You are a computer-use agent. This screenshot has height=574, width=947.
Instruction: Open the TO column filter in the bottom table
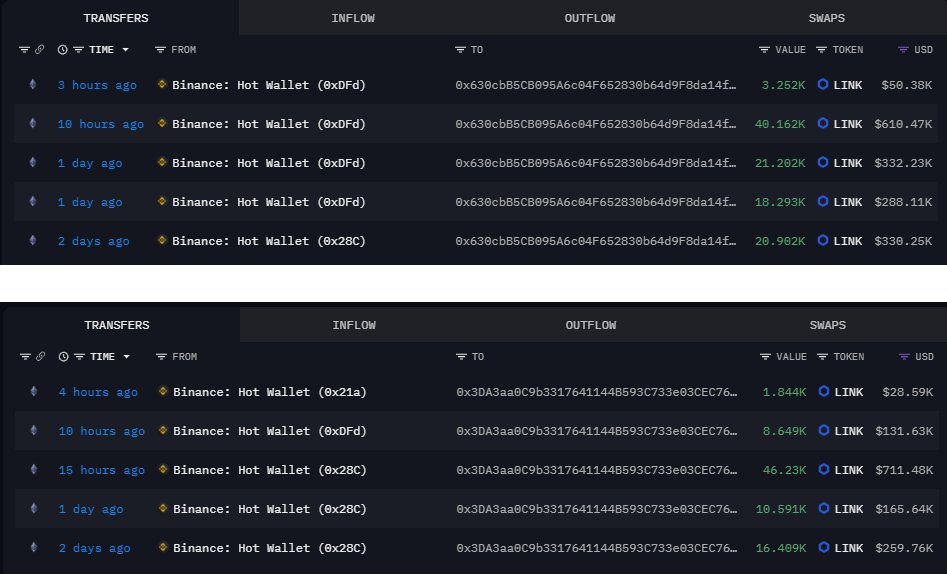[x=460, y=356]
